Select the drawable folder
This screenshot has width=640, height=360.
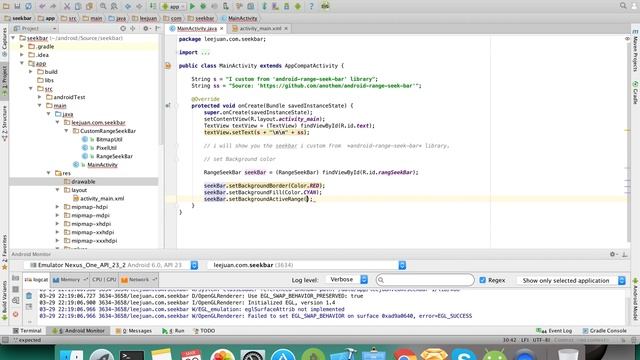83,182
